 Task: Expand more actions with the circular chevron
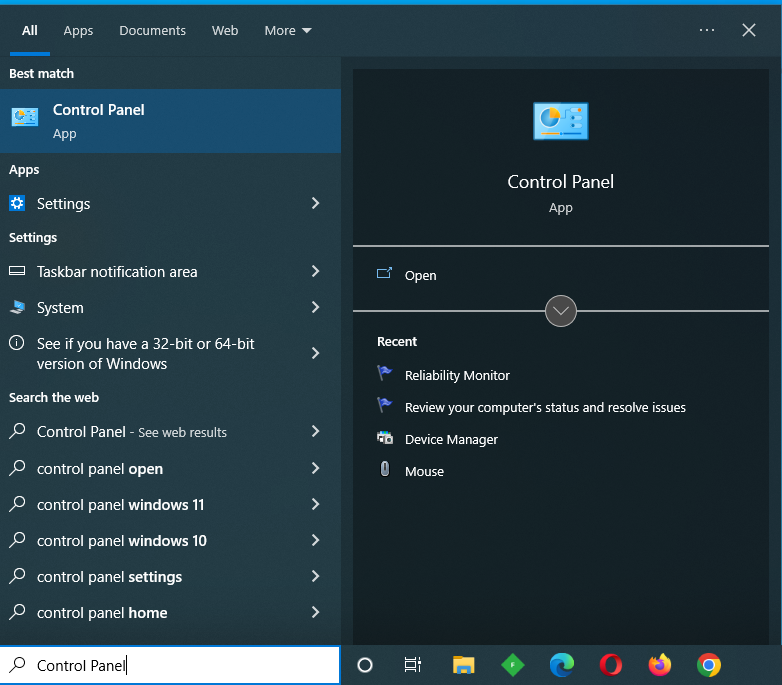(x=561, y=311)
